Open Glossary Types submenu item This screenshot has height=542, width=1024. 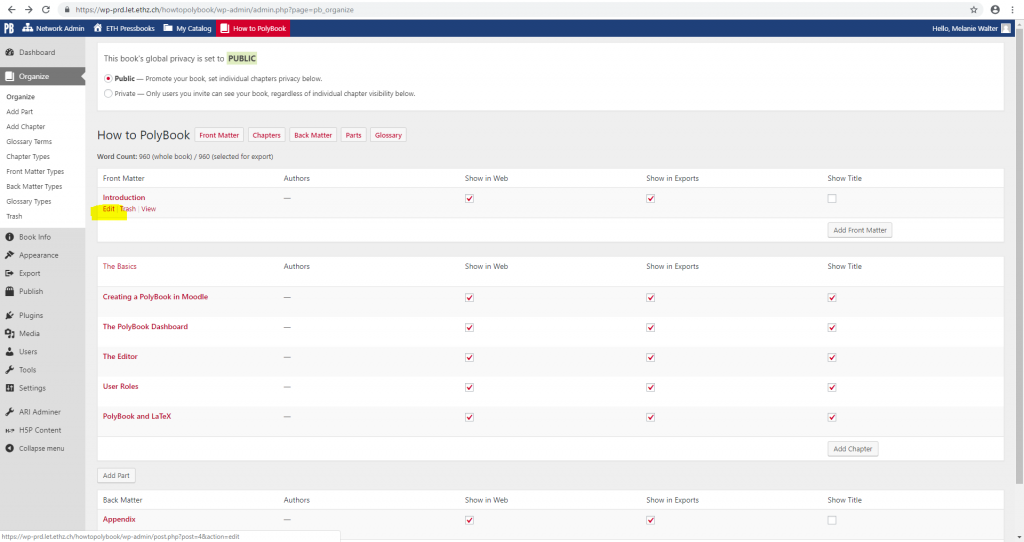click(29, 202)
